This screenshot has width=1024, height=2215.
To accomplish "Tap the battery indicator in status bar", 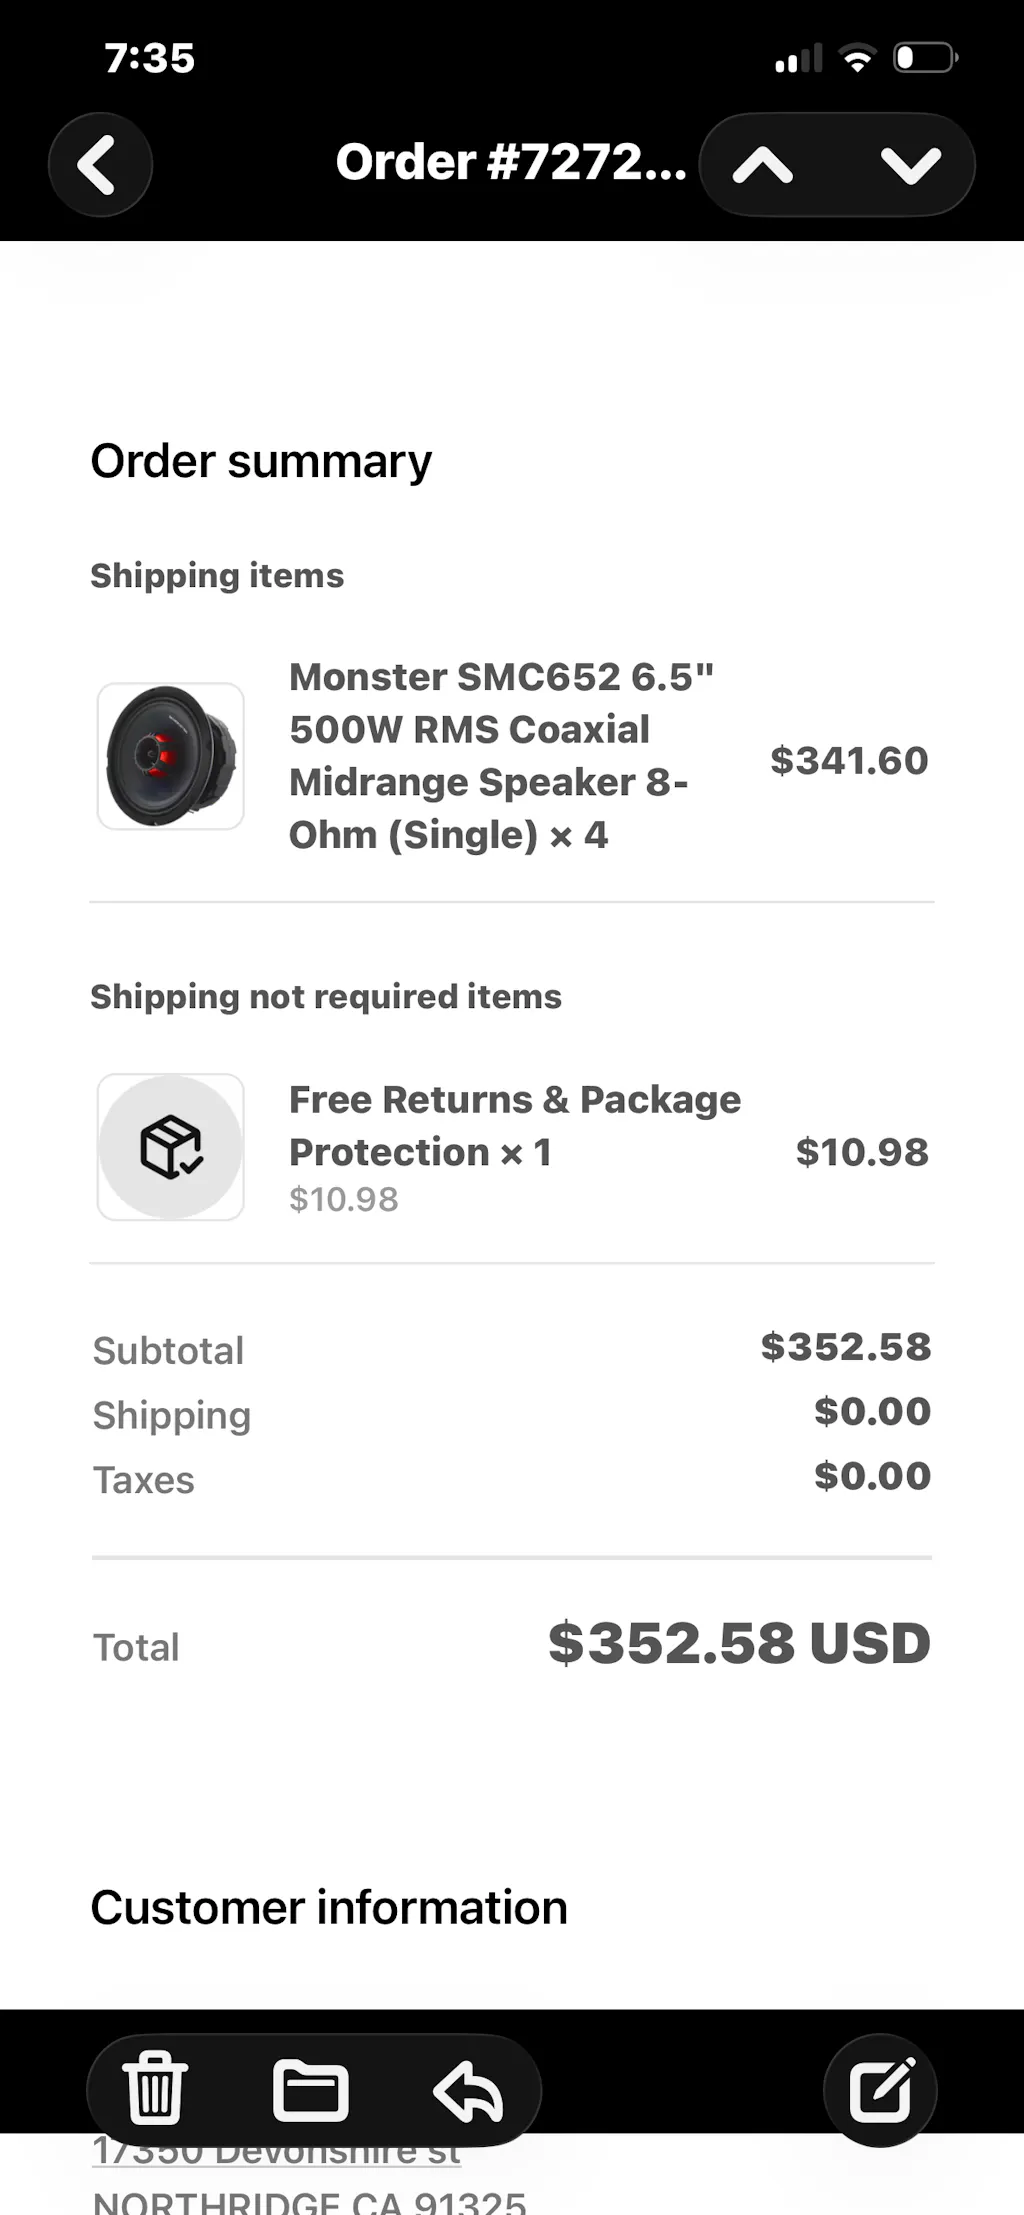I will click(x=925, y=58).
